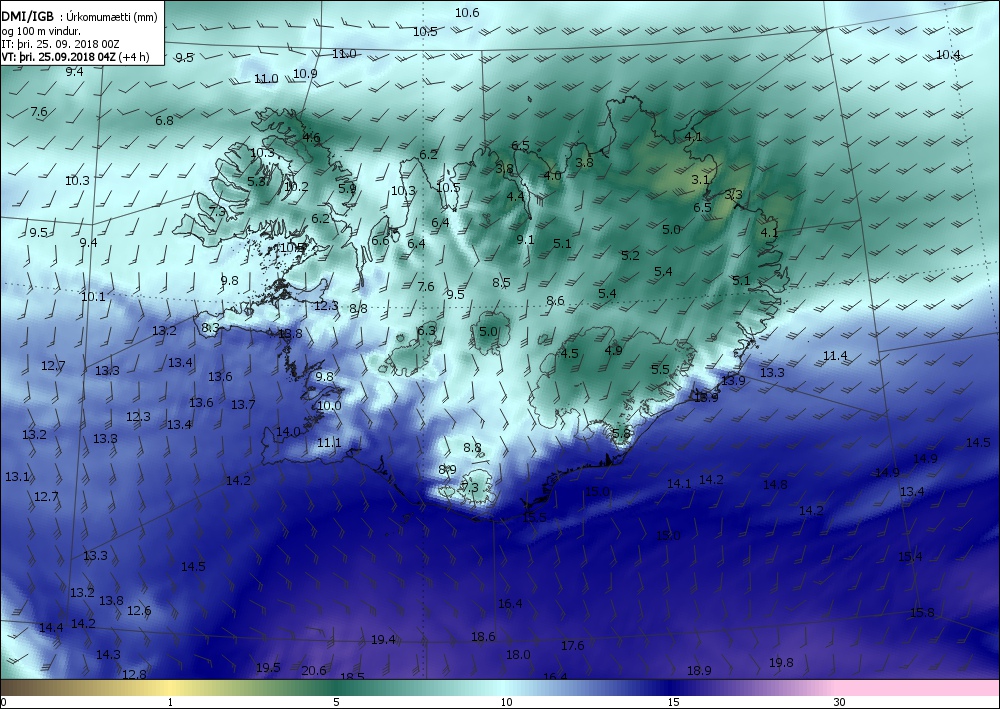Select the 8.3 value on Snæfellsnes peninsula
Viewport: 1000px width, 709px height.
[210, 327]
